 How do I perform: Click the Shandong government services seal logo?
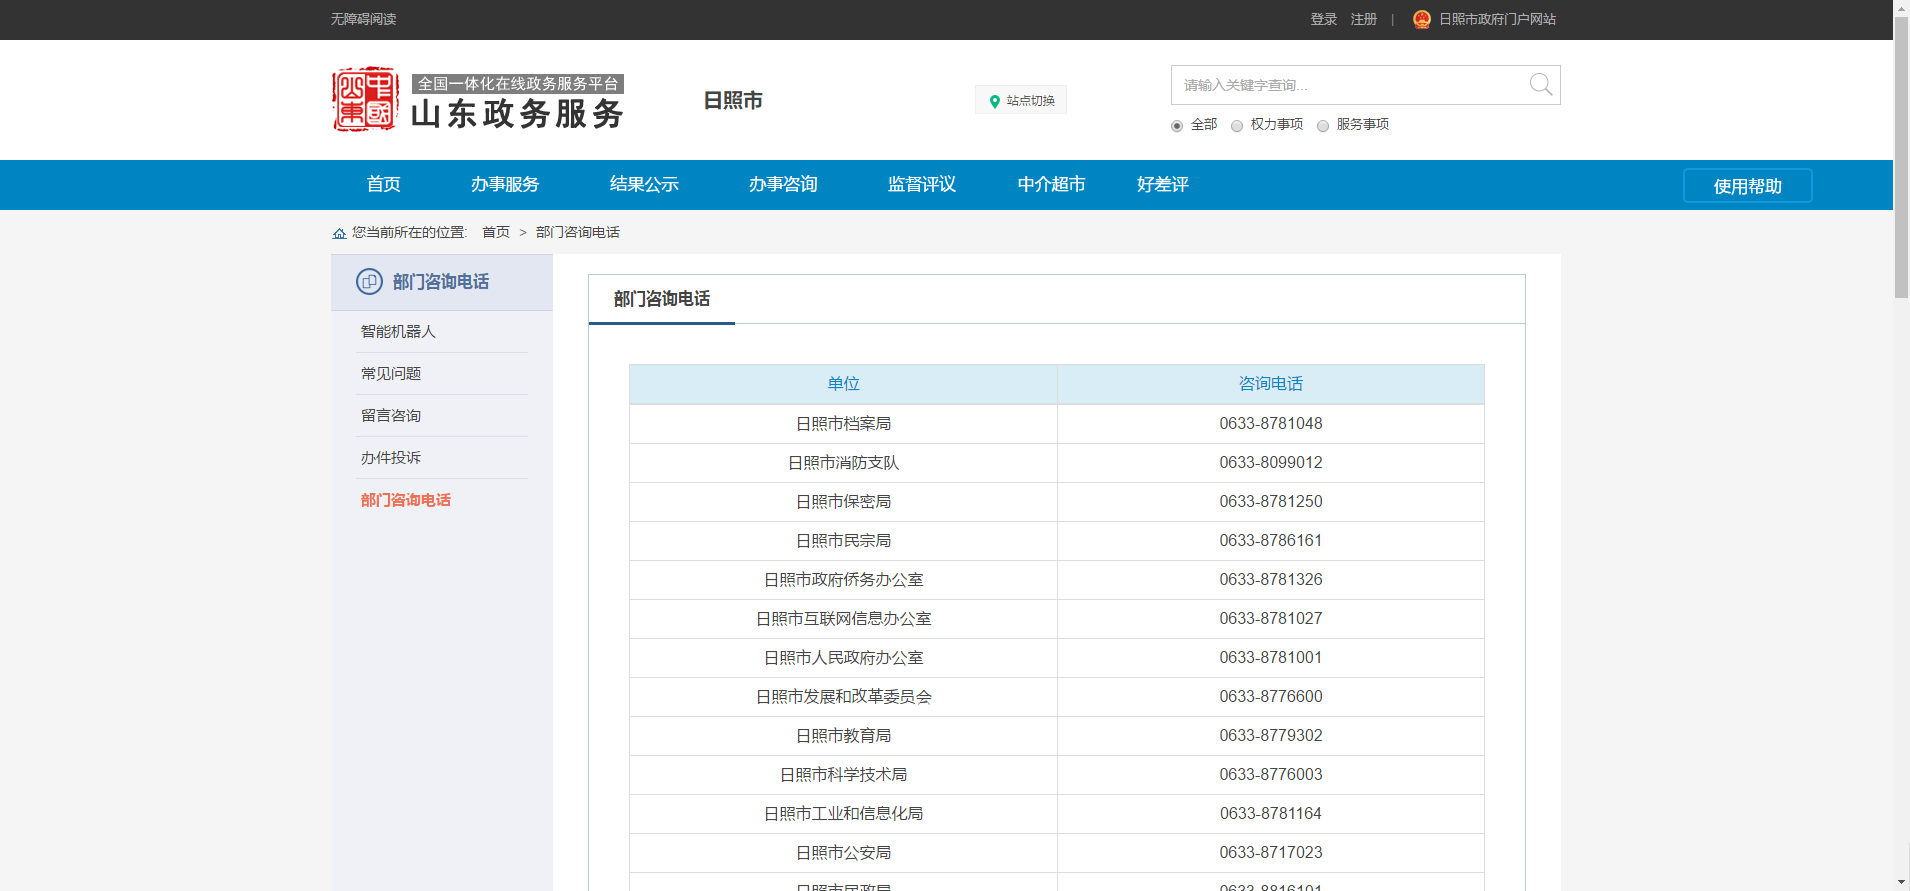[x=365, y=99]
